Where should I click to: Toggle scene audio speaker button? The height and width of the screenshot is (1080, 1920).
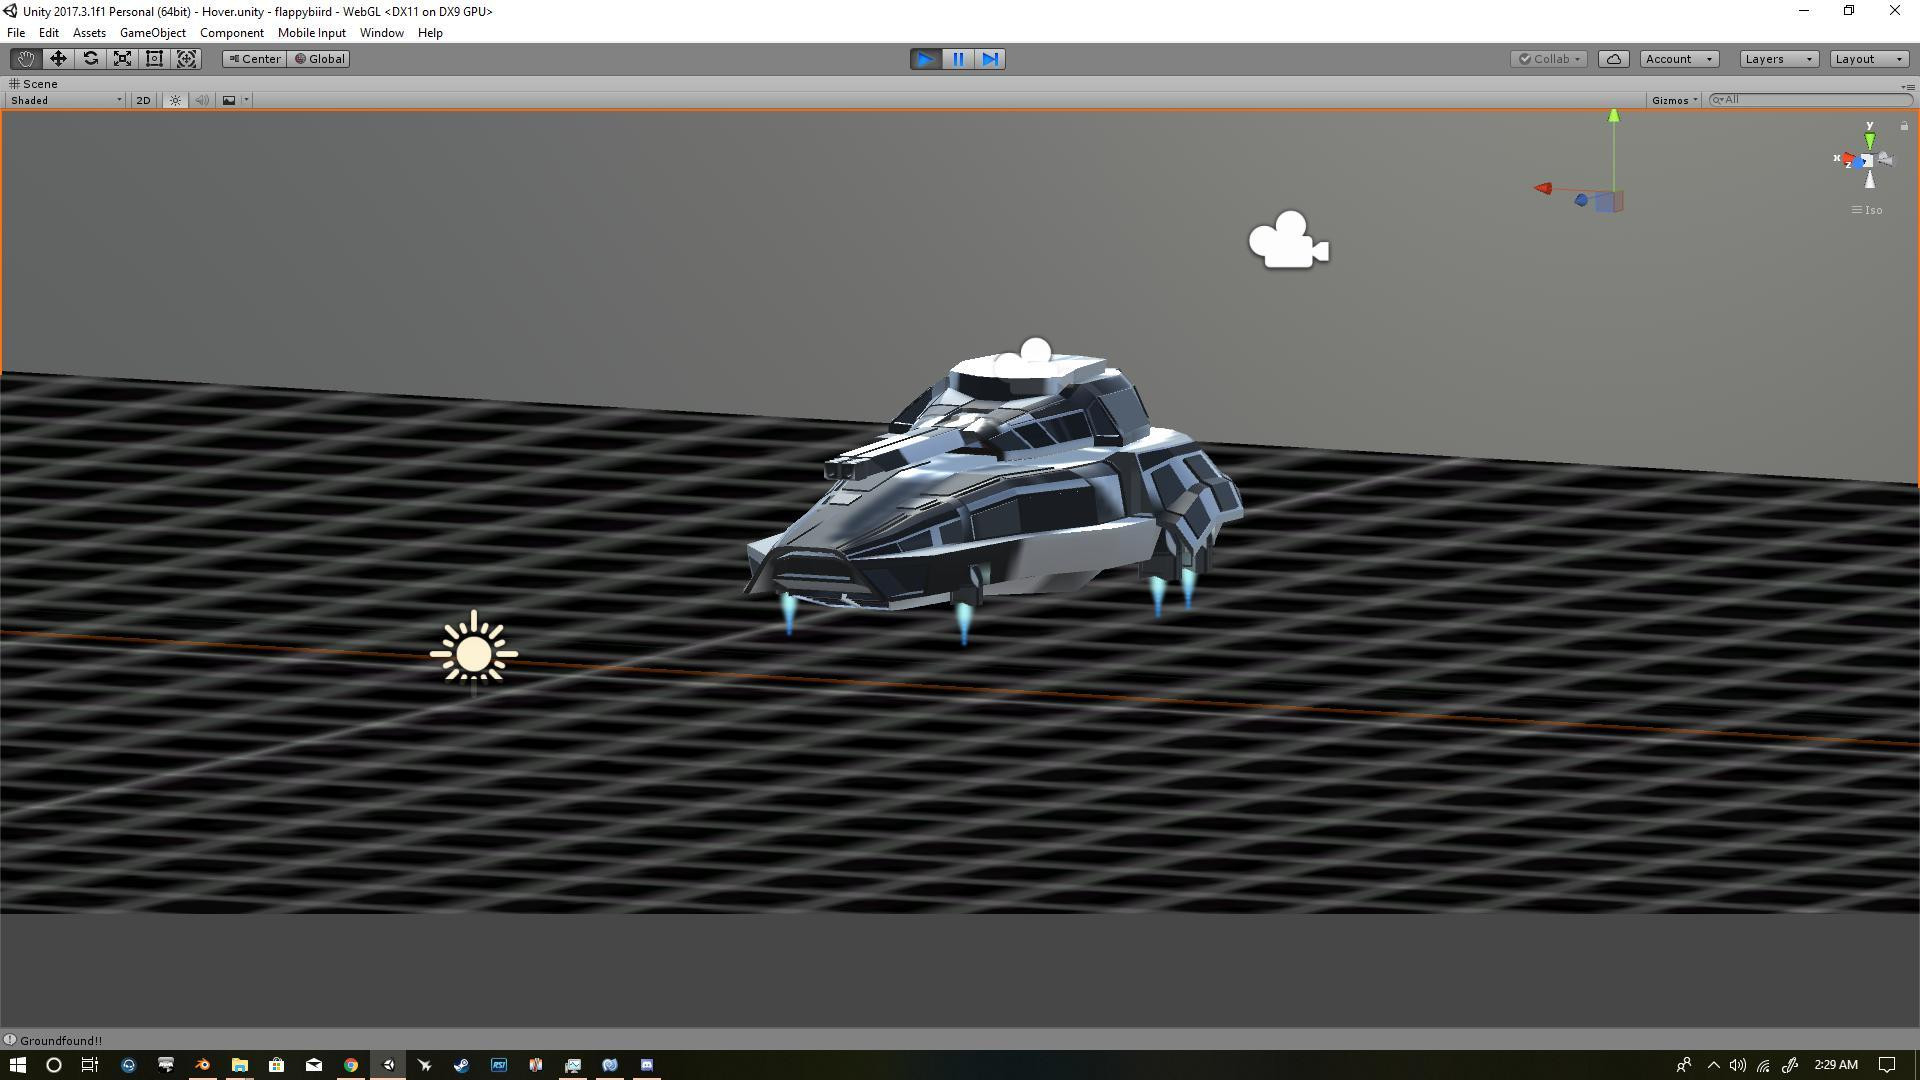202,100
